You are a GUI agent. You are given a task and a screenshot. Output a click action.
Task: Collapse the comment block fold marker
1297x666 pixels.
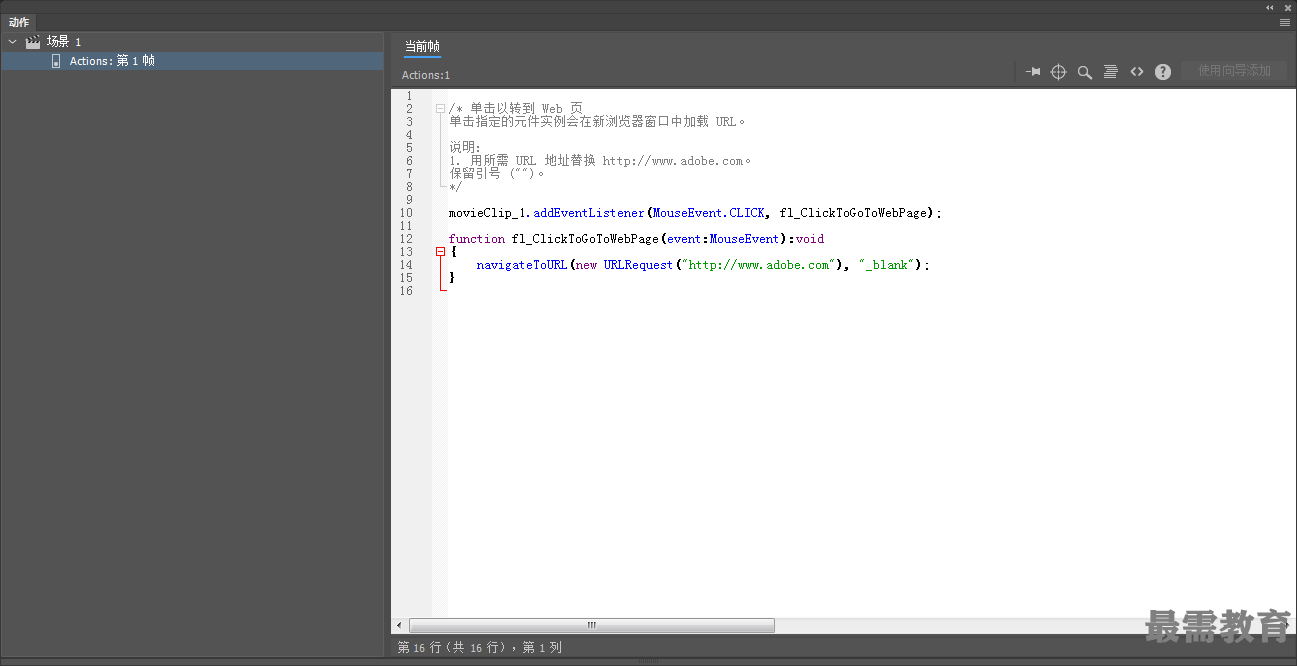(440, 108)
